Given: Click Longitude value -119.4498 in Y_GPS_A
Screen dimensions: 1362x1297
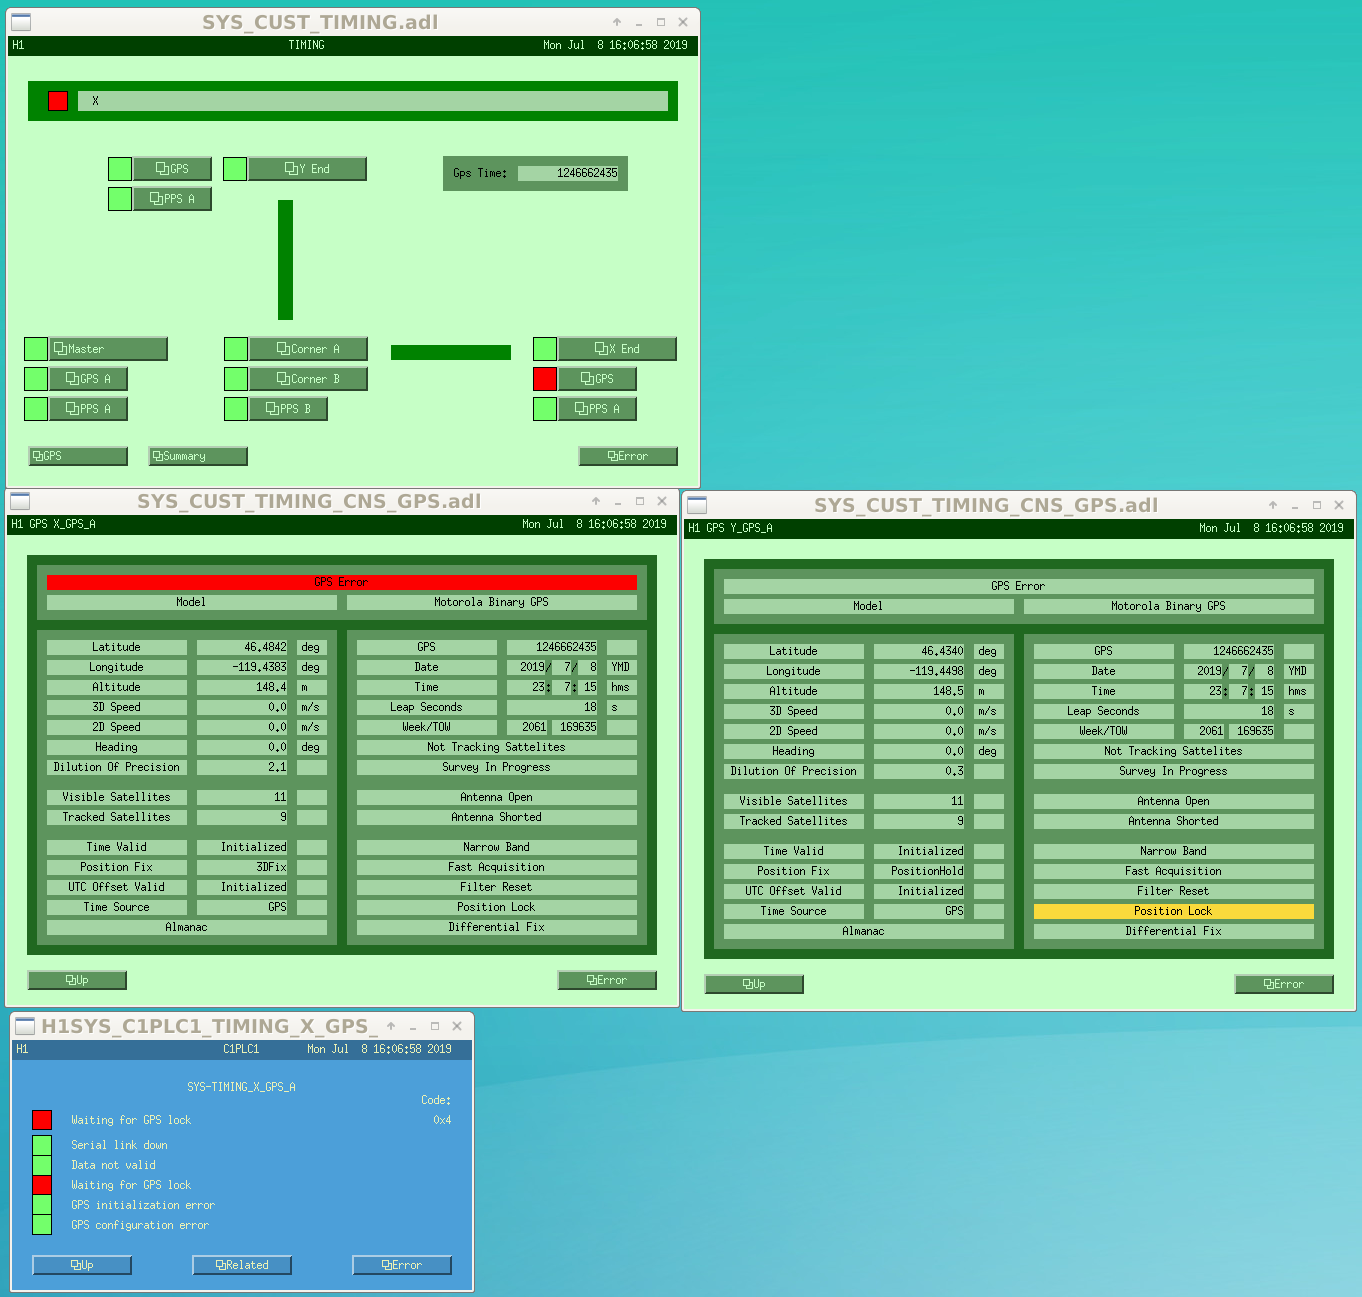Looking at the screenshot, I should pyautogui.click(x=919, y=671).
